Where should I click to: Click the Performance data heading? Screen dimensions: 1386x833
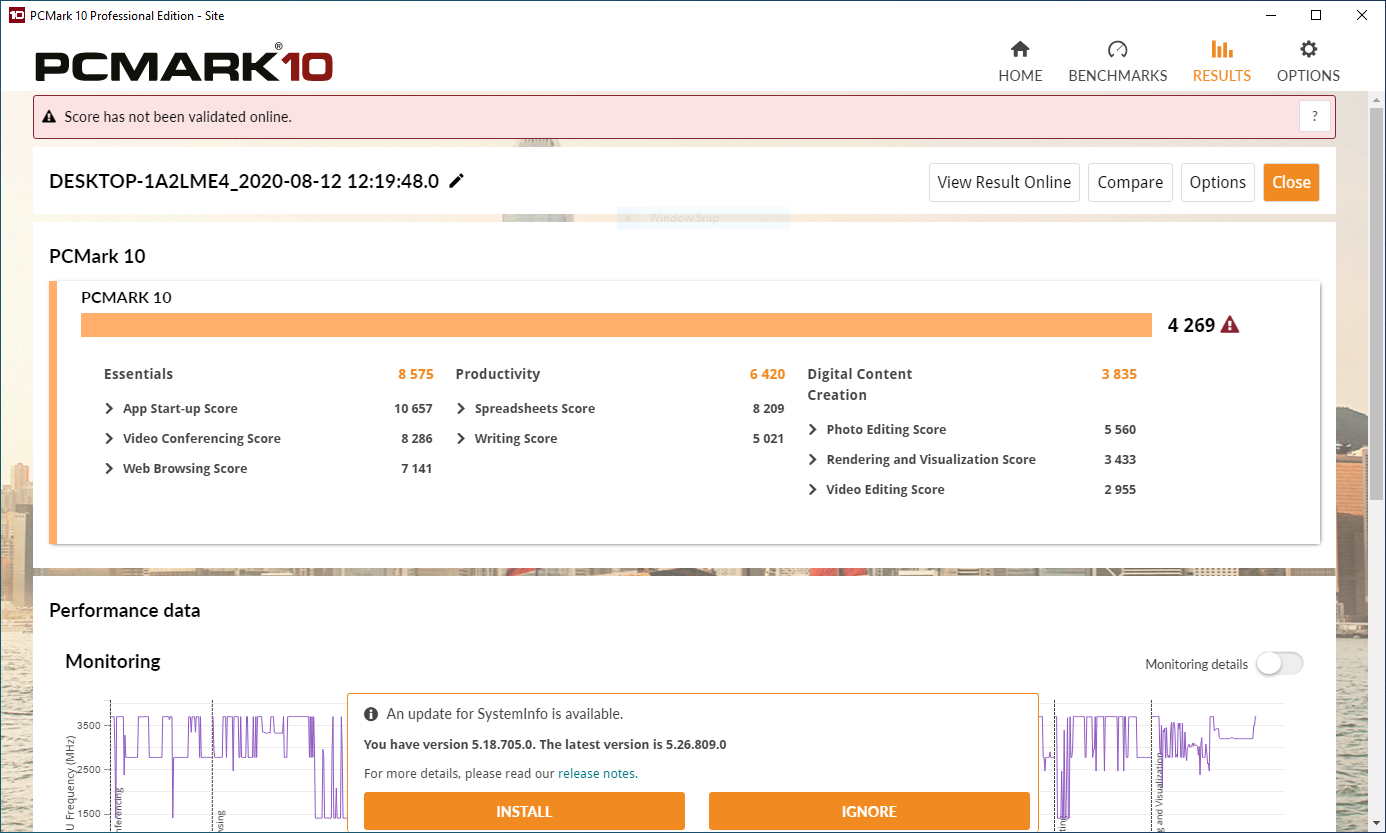click(x=125, y=610)
